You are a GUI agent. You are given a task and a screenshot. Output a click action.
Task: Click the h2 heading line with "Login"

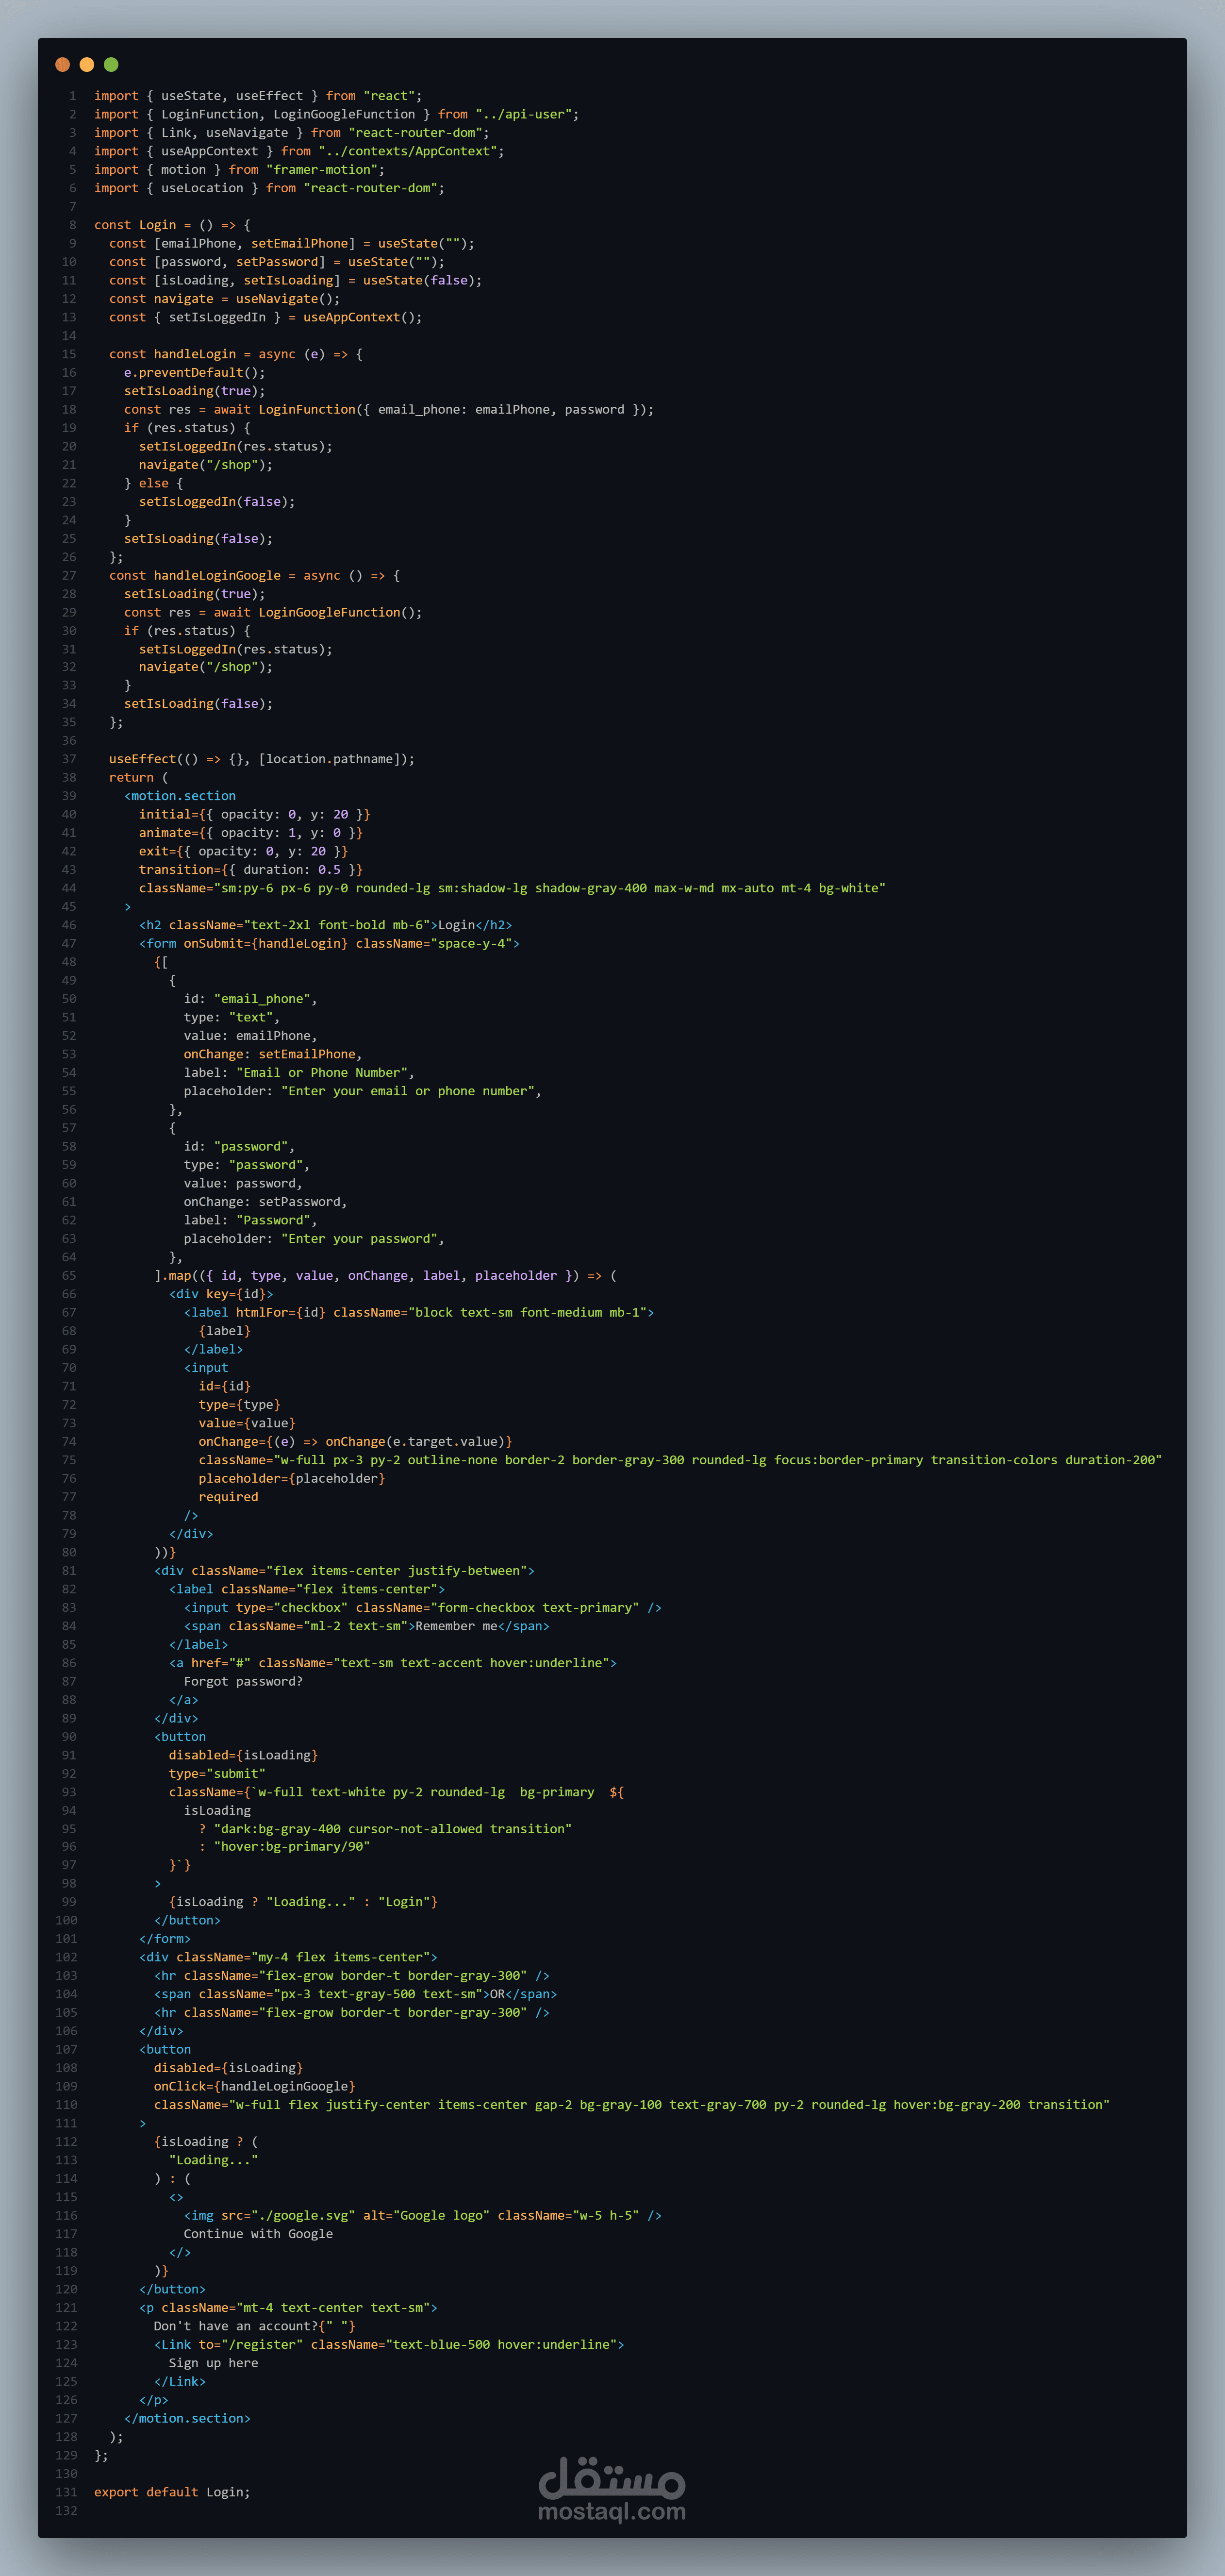tap(326, 925)
